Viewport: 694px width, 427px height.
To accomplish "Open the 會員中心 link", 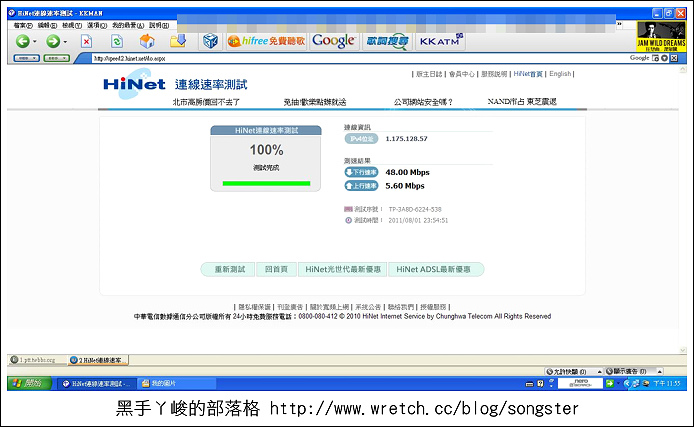I will (462, 74).
